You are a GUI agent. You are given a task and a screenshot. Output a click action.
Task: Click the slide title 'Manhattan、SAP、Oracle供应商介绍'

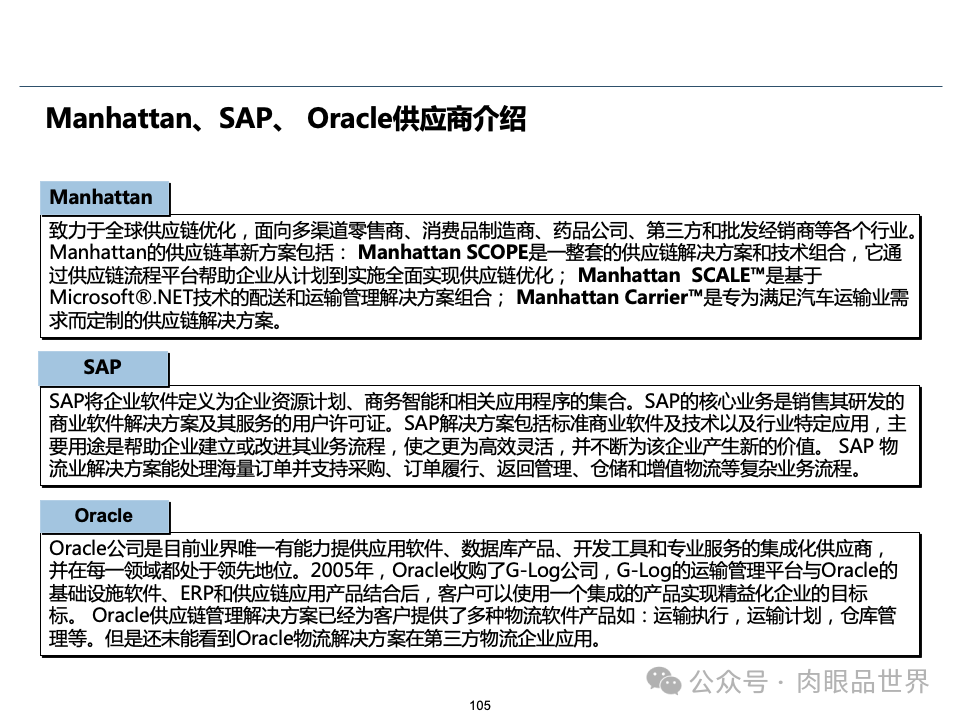[x=285, y=118]
